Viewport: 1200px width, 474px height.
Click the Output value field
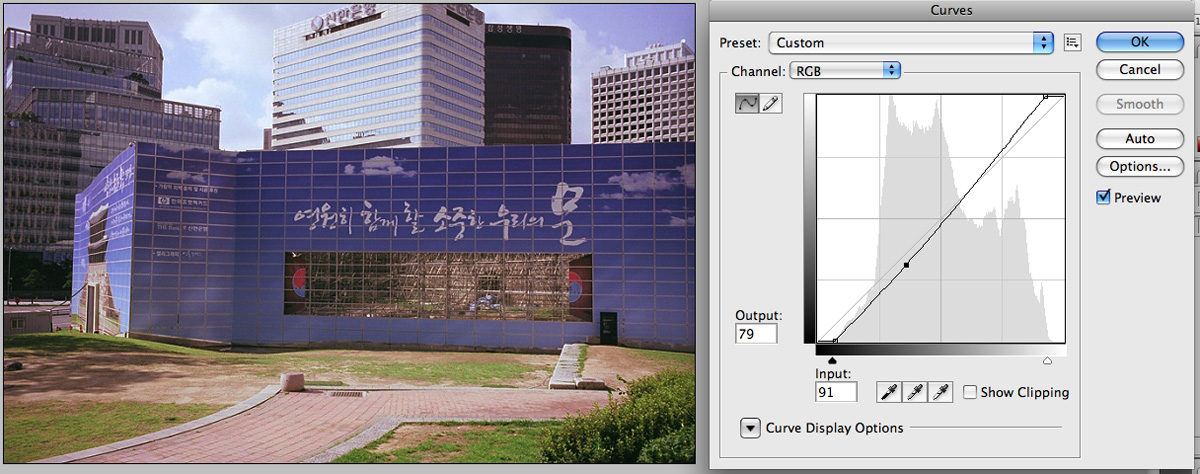coord(756,334)
